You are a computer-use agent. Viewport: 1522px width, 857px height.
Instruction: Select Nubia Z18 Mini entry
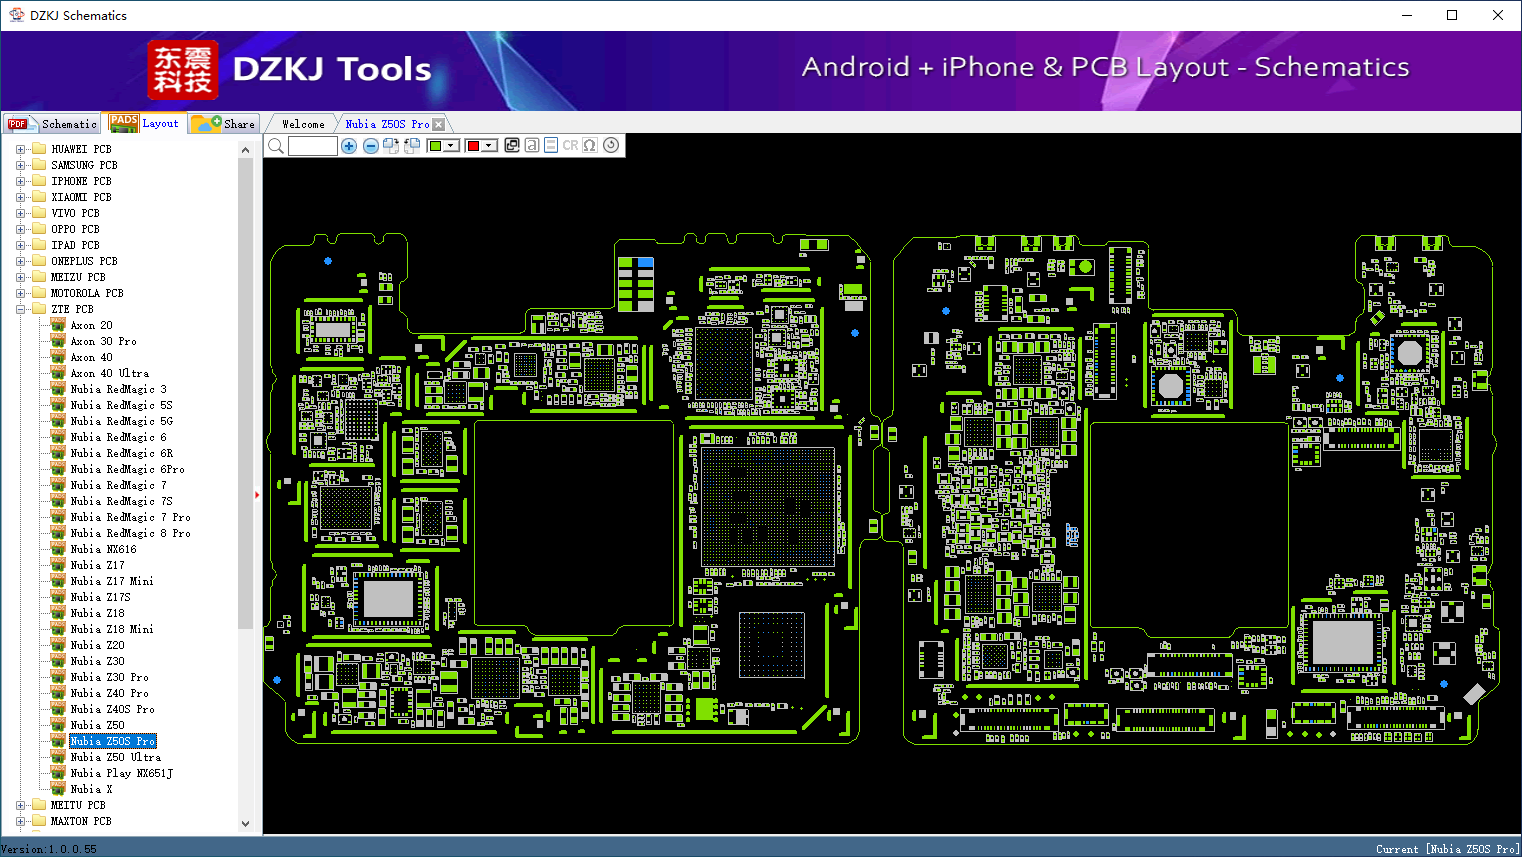(112, 629)
